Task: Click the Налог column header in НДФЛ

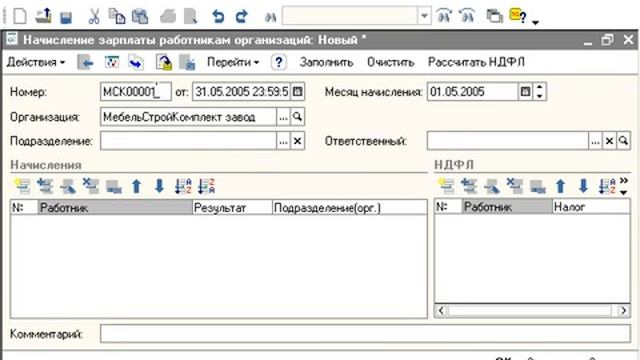Action: click(591, 207)
